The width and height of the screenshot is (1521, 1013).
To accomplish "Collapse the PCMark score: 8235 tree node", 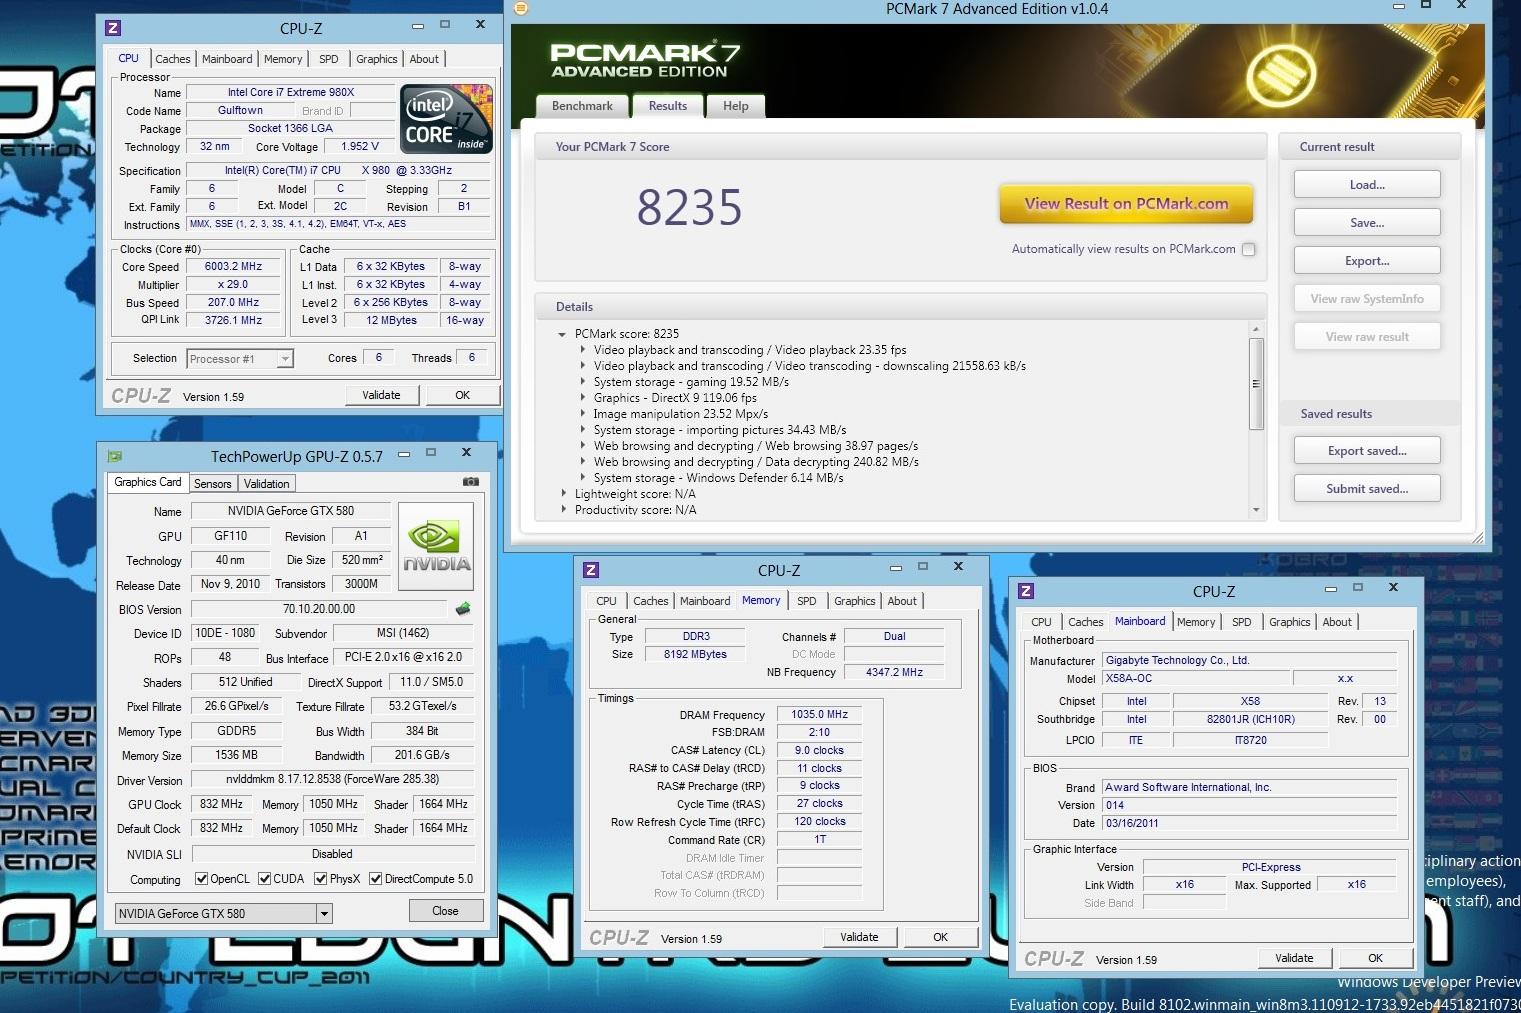I will tap(562, 334).
